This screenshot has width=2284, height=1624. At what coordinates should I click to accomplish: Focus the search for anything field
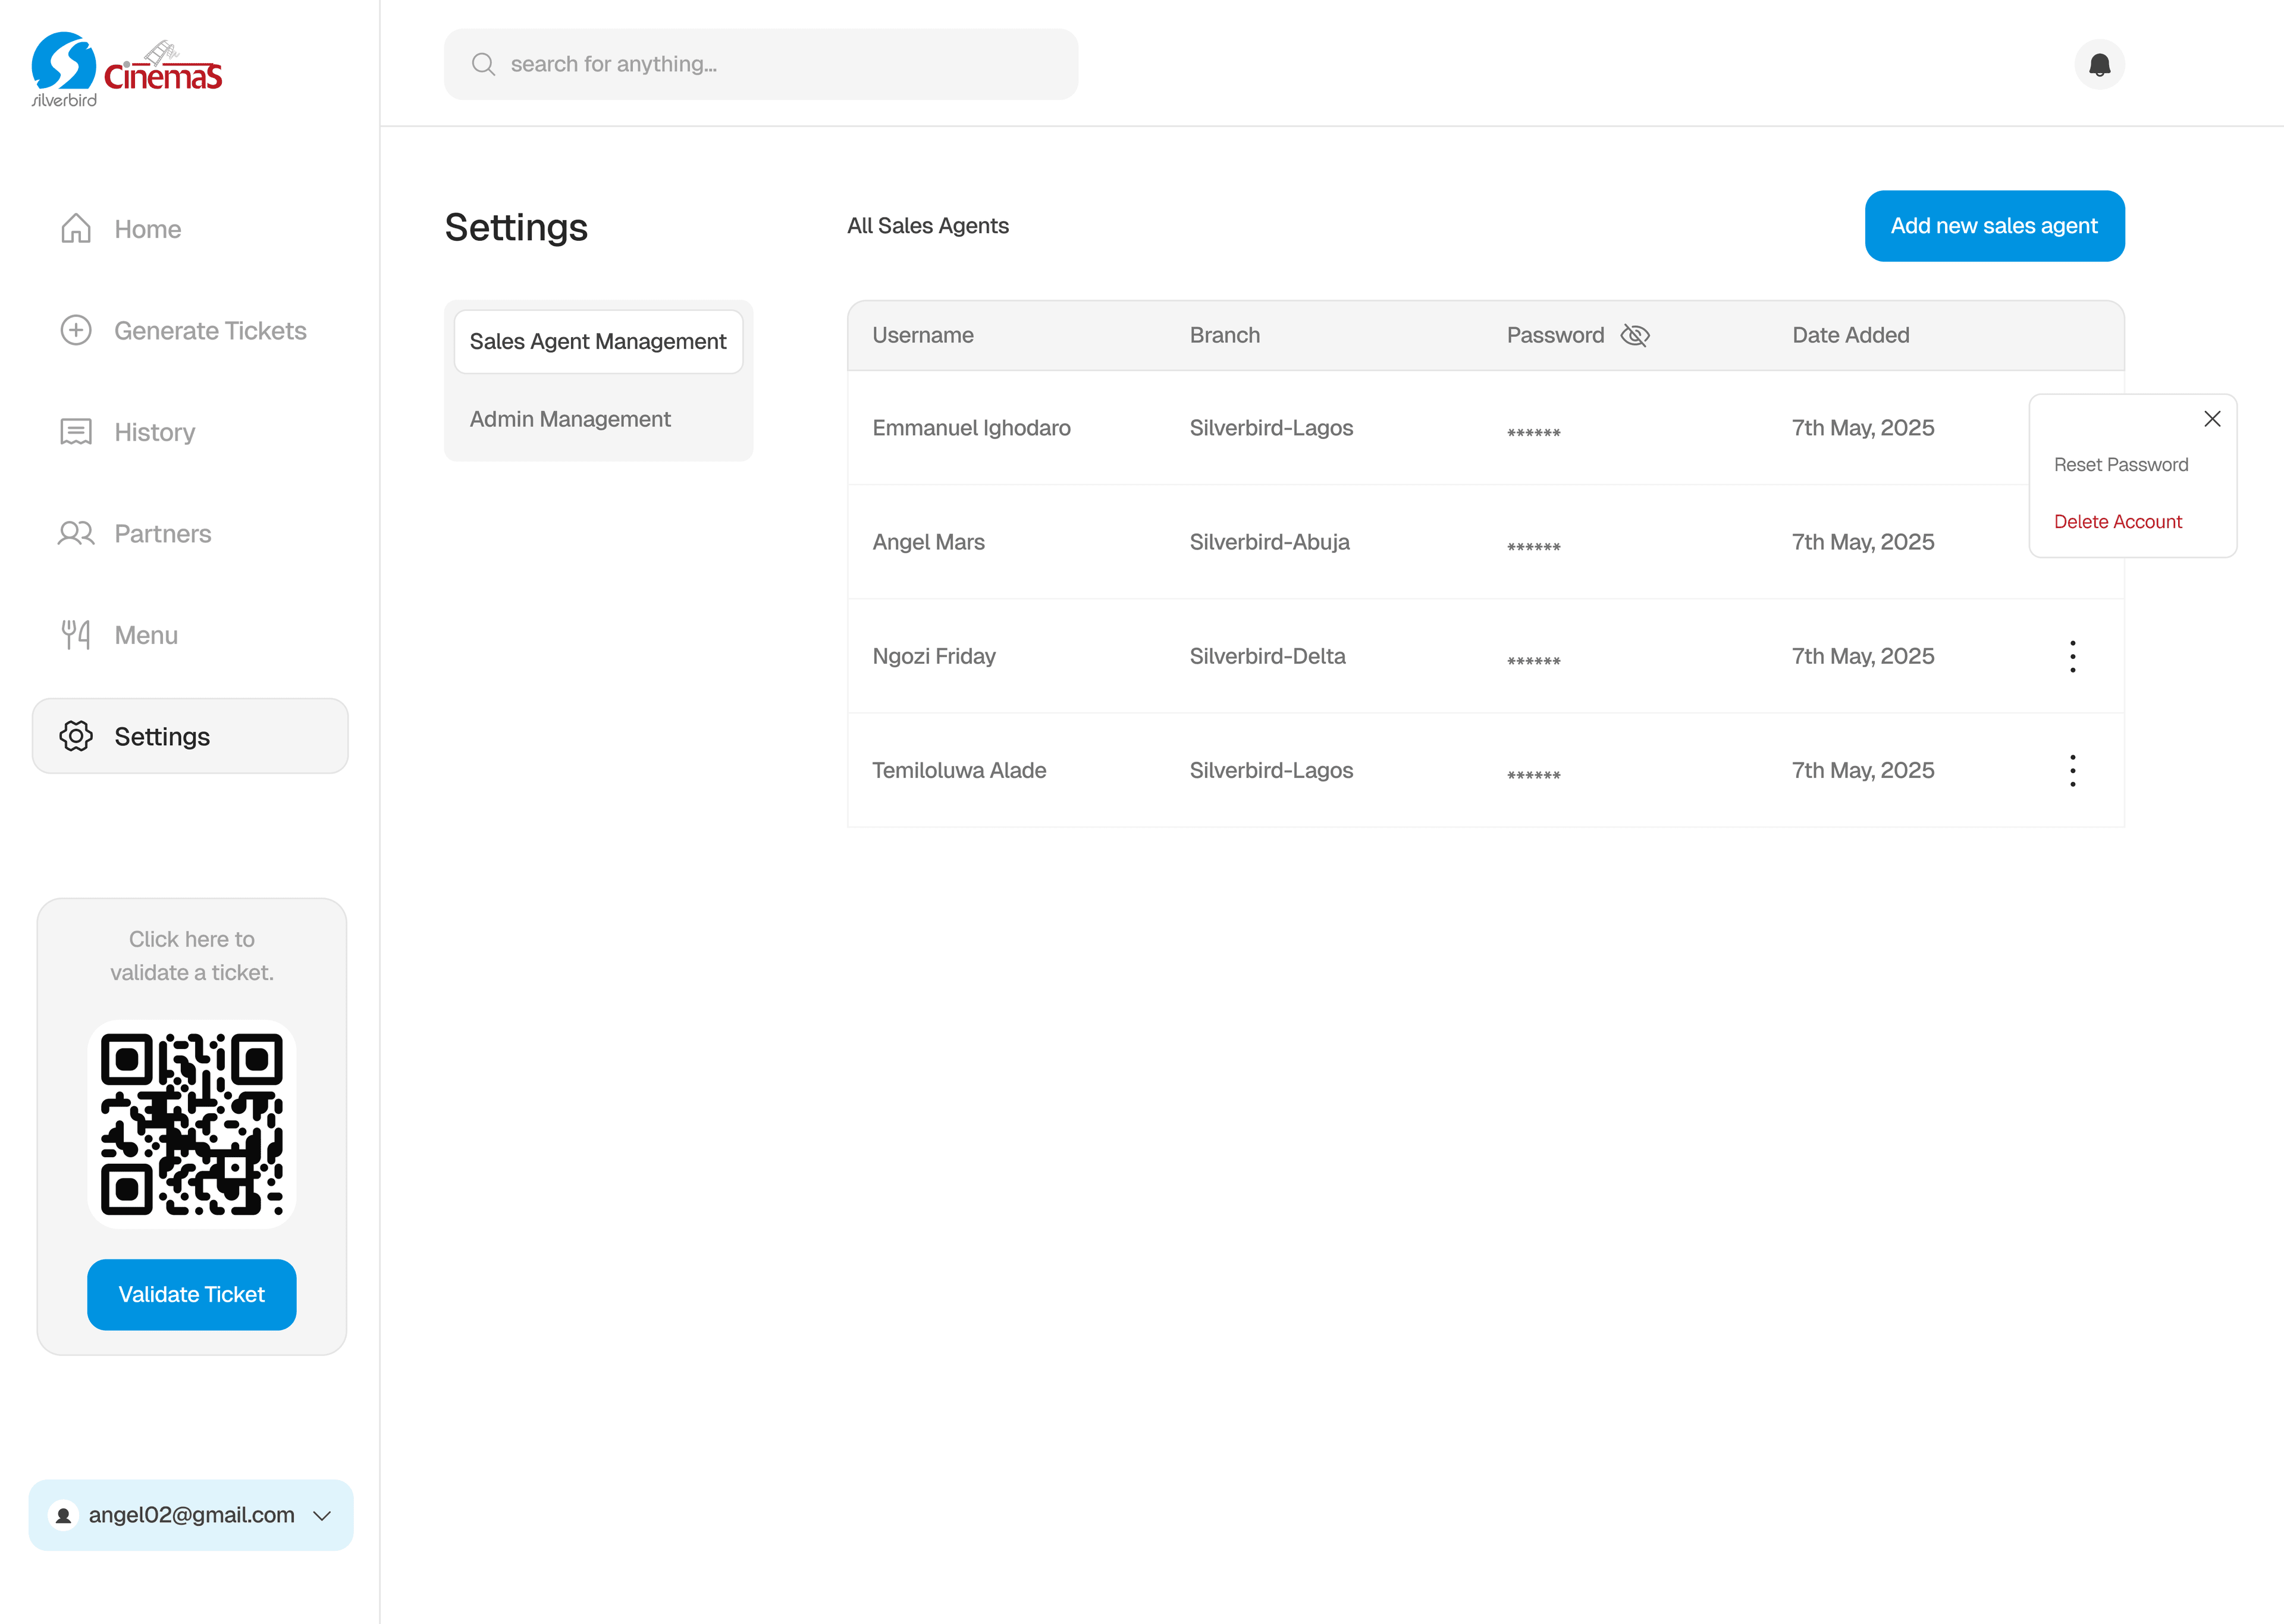(x=761, y=64)
